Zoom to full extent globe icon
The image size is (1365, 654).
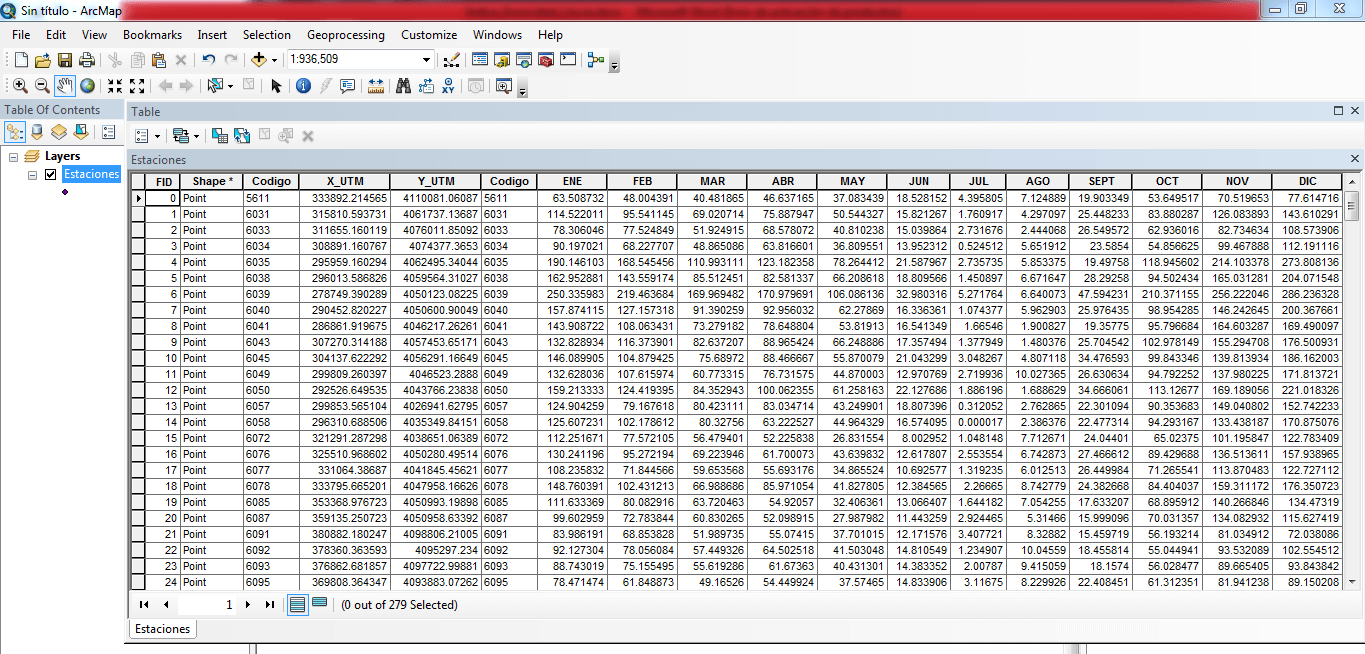click(x=88, y=86)
